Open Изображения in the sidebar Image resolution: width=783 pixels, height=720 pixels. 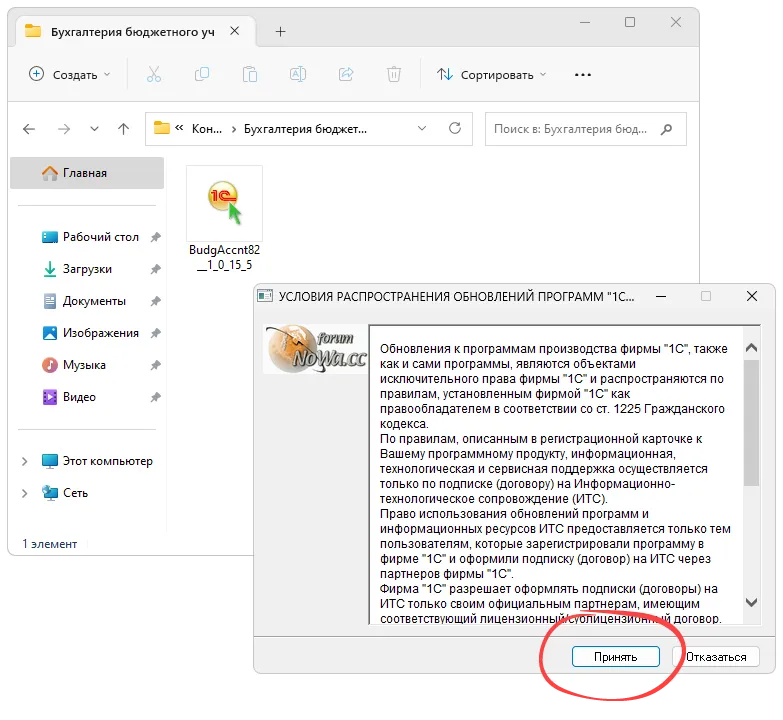(x=100, y=333)
